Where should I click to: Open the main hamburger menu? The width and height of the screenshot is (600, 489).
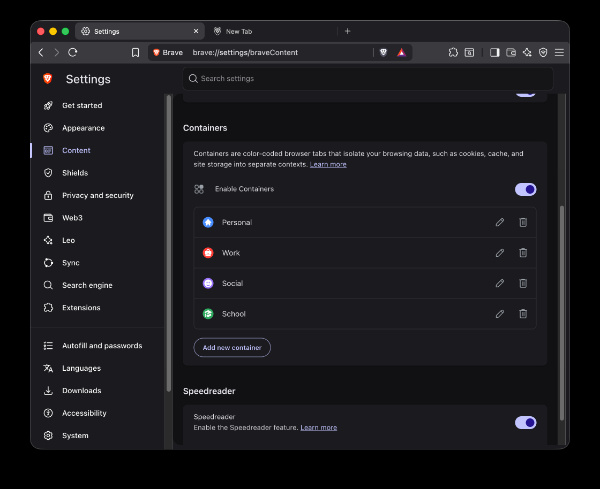tap(559, 52)
